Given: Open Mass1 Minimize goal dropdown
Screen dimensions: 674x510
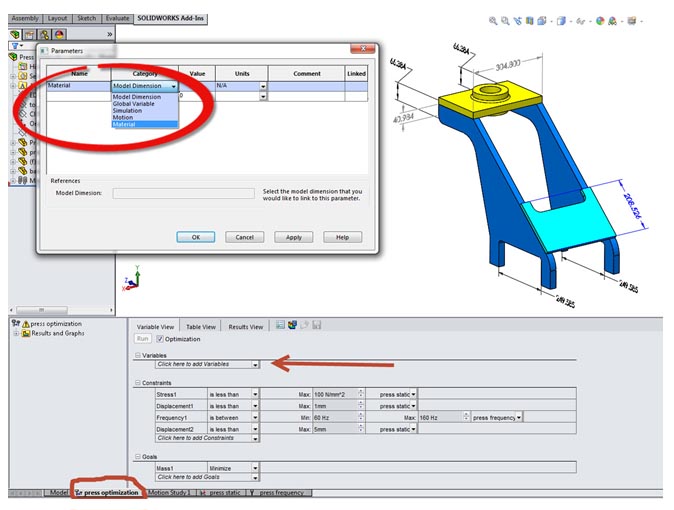Looking at the screenshot, I should 255,468.
